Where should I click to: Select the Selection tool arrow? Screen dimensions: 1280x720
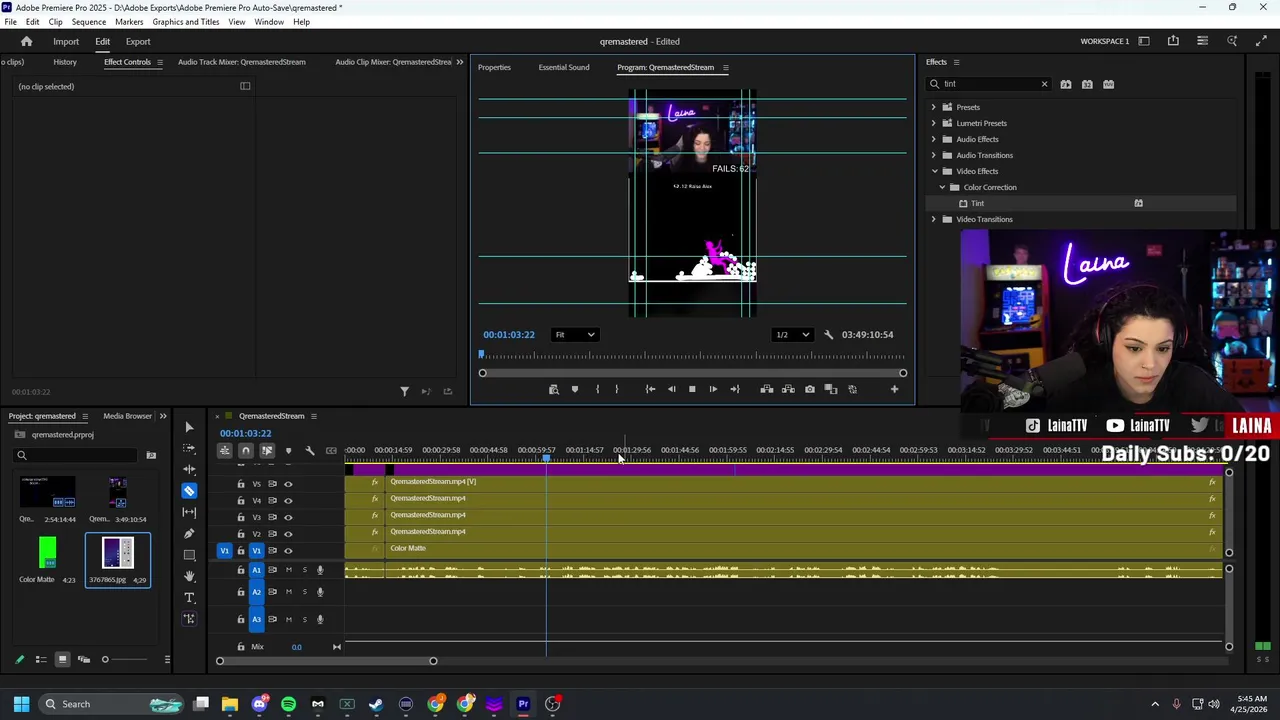point(189,427)
